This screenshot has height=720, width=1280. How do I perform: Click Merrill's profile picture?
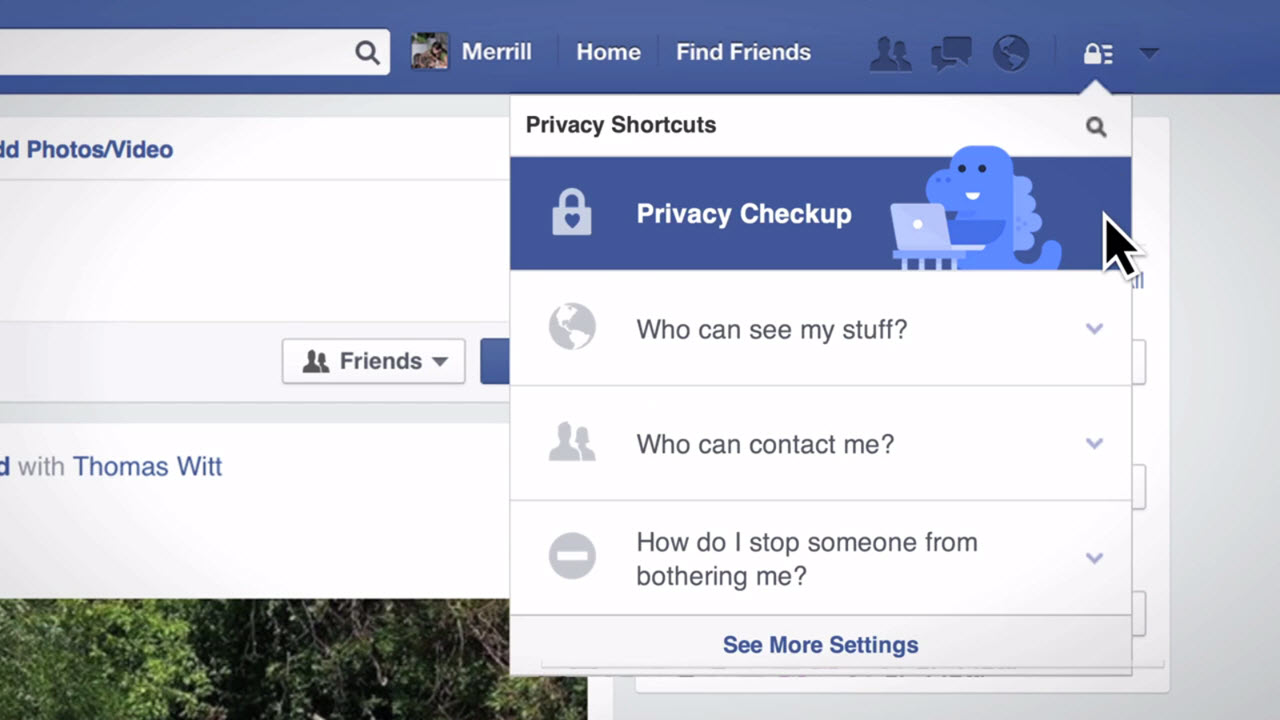click(x=429, y=51)
